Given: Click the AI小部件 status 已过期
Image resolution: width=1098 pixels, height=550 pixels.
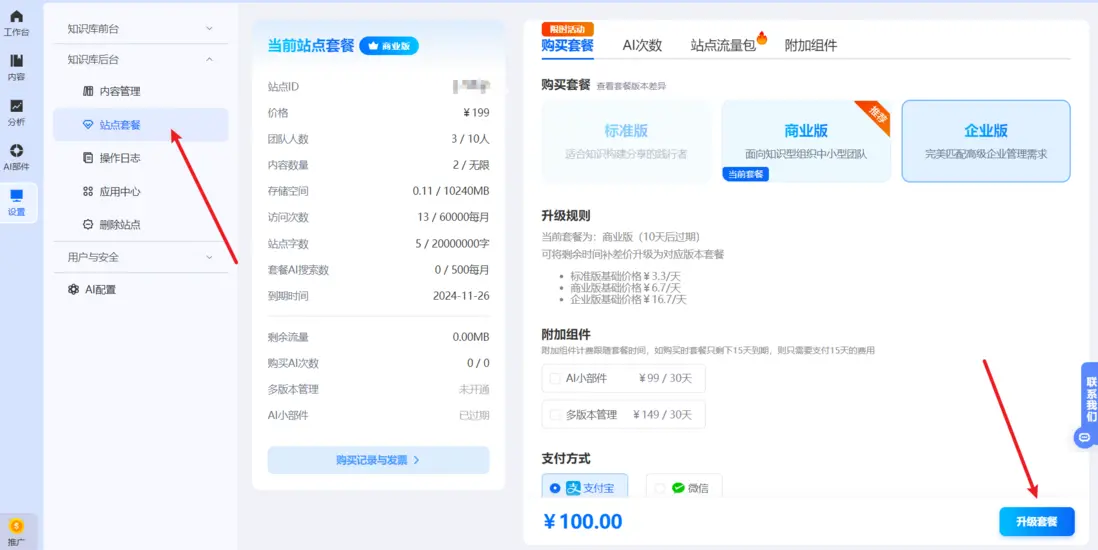Looking at the screenshot, I should (474, 415).
